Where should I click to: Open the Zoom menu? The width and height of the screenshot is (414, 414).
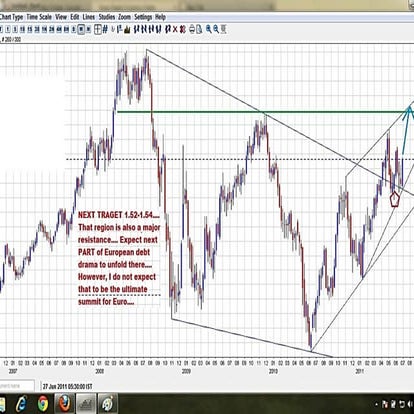tap(124, 17)
